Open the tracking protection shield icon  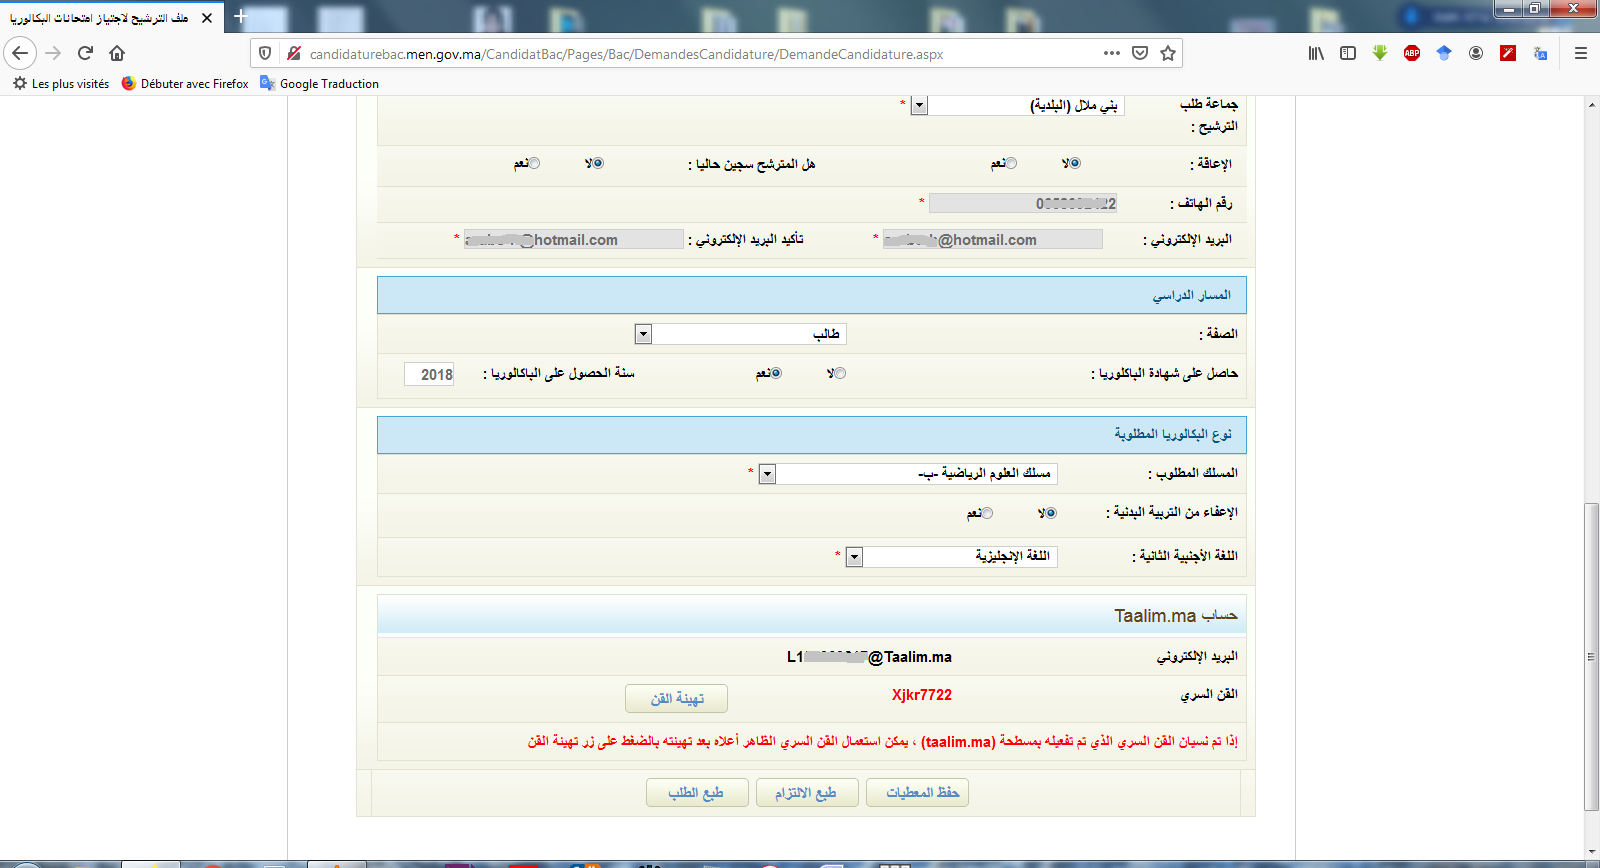[x=265, y=53]
